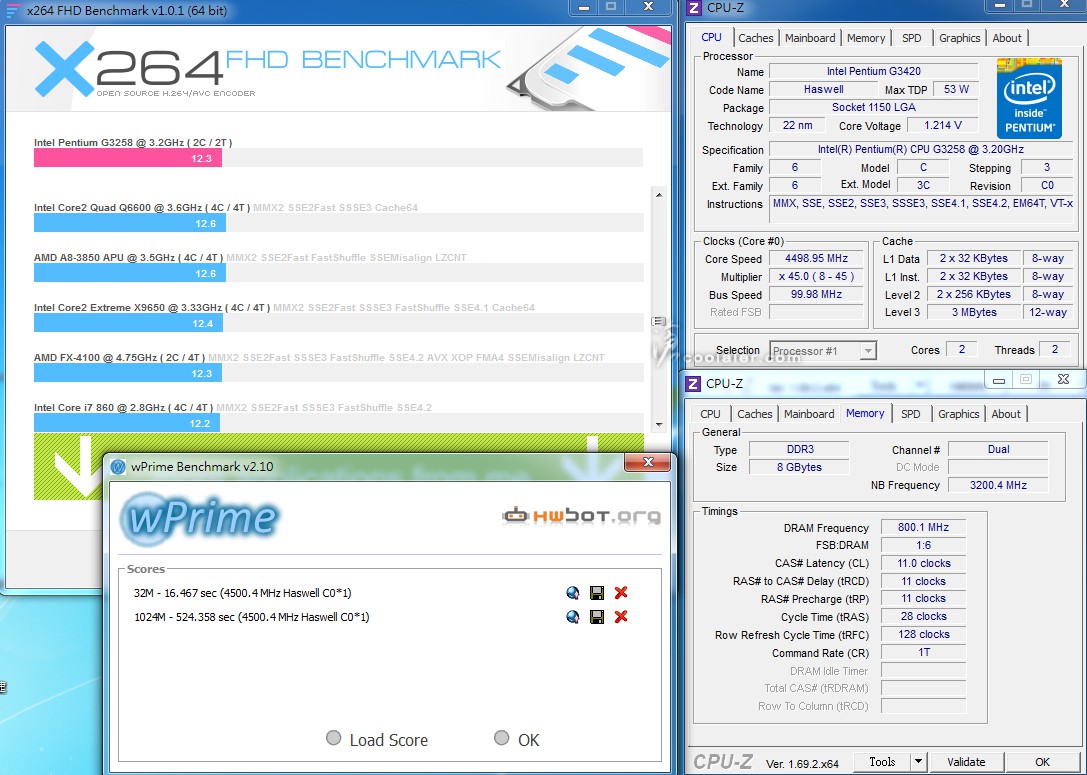Click the Specification G3258 @ 3.20GHz text
The height and width of the screenshot is (775, 1087).
[921, 149]
